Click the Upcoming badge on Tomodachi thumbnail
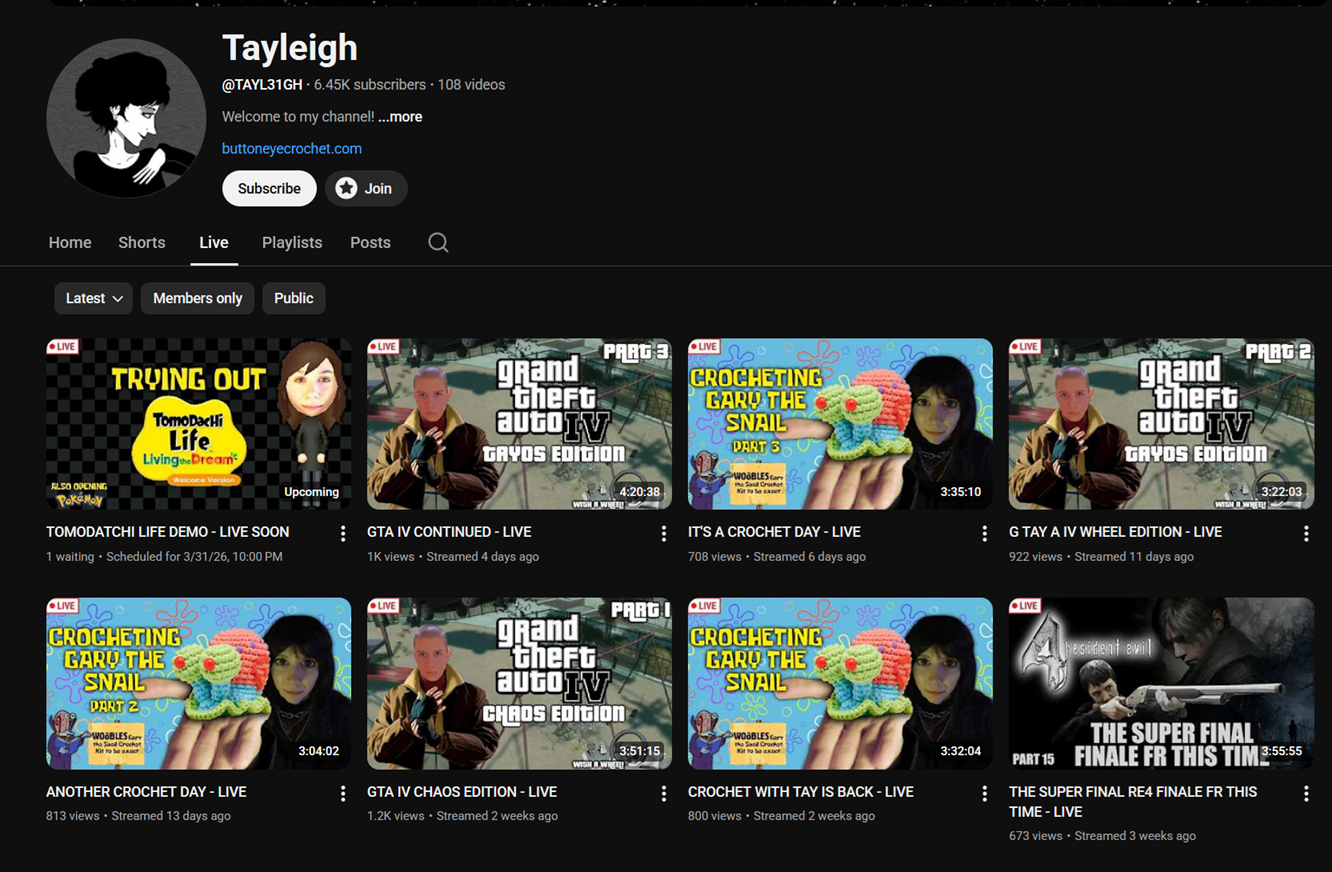The height and width of the screenshot is (872, 1332). point(311,492)
